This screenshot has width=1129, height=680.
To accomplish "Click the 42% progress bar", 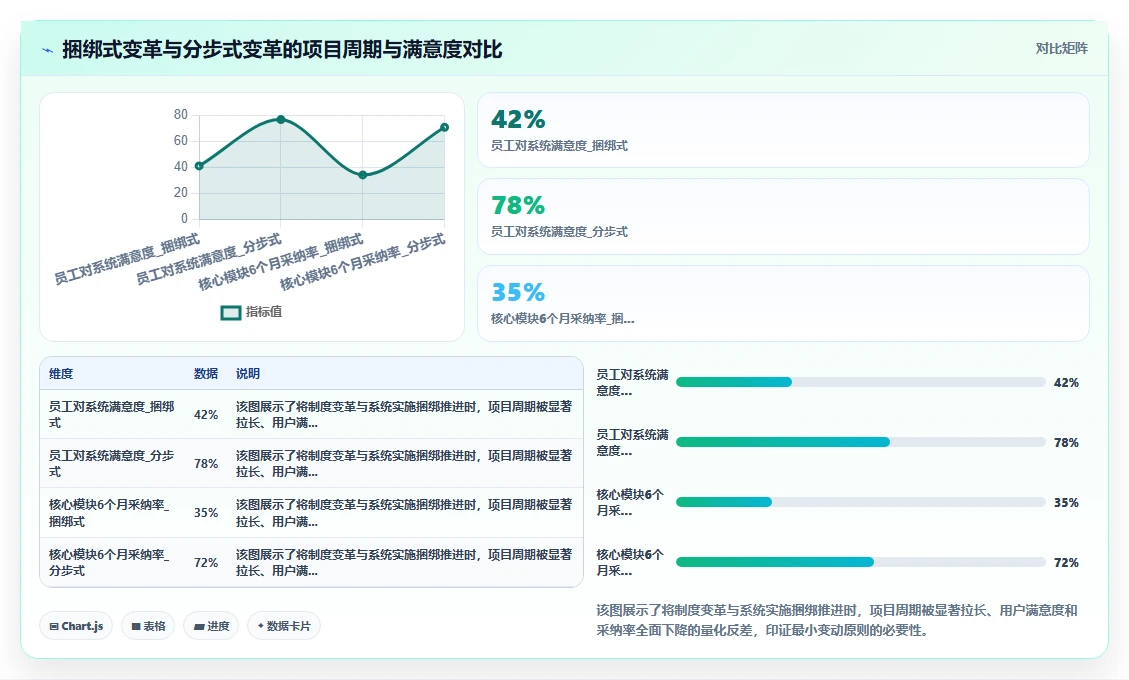I will point(860,382).
